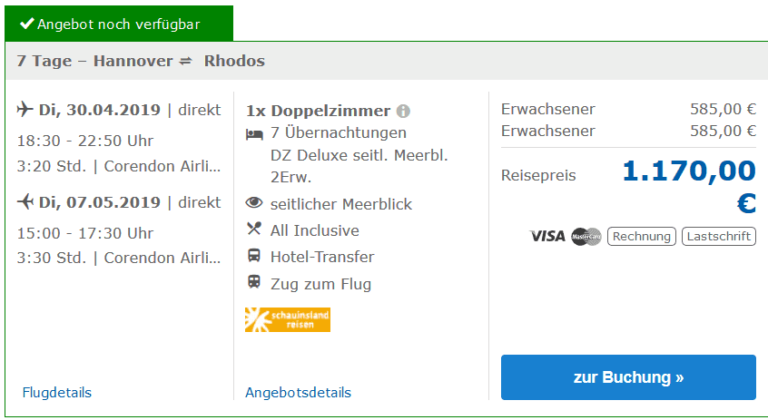Image resolution: width=768 pixels, height=420 pixels.
Task: Click the Lastschrift payment badge
Action: pos(719,237)
